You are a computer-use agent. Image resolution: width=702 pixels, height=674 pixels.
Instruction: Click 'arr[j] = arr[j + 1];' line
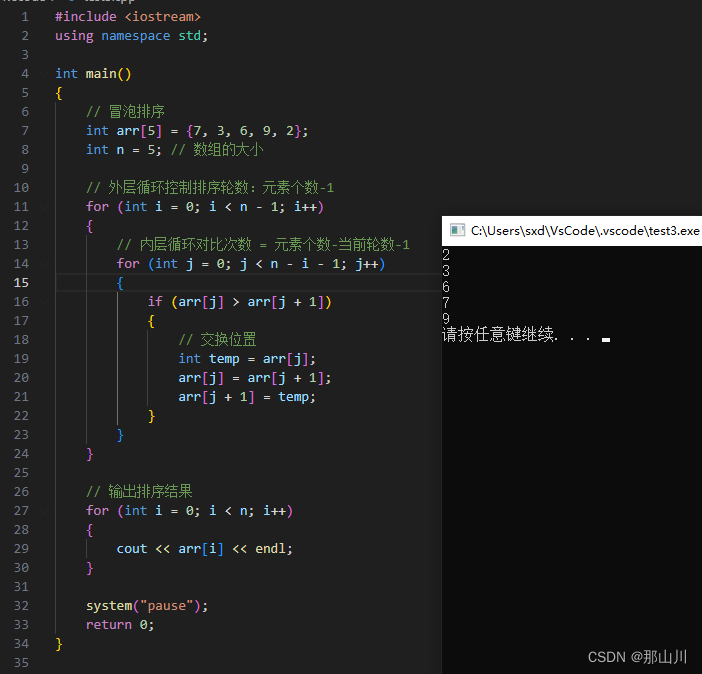255,378
